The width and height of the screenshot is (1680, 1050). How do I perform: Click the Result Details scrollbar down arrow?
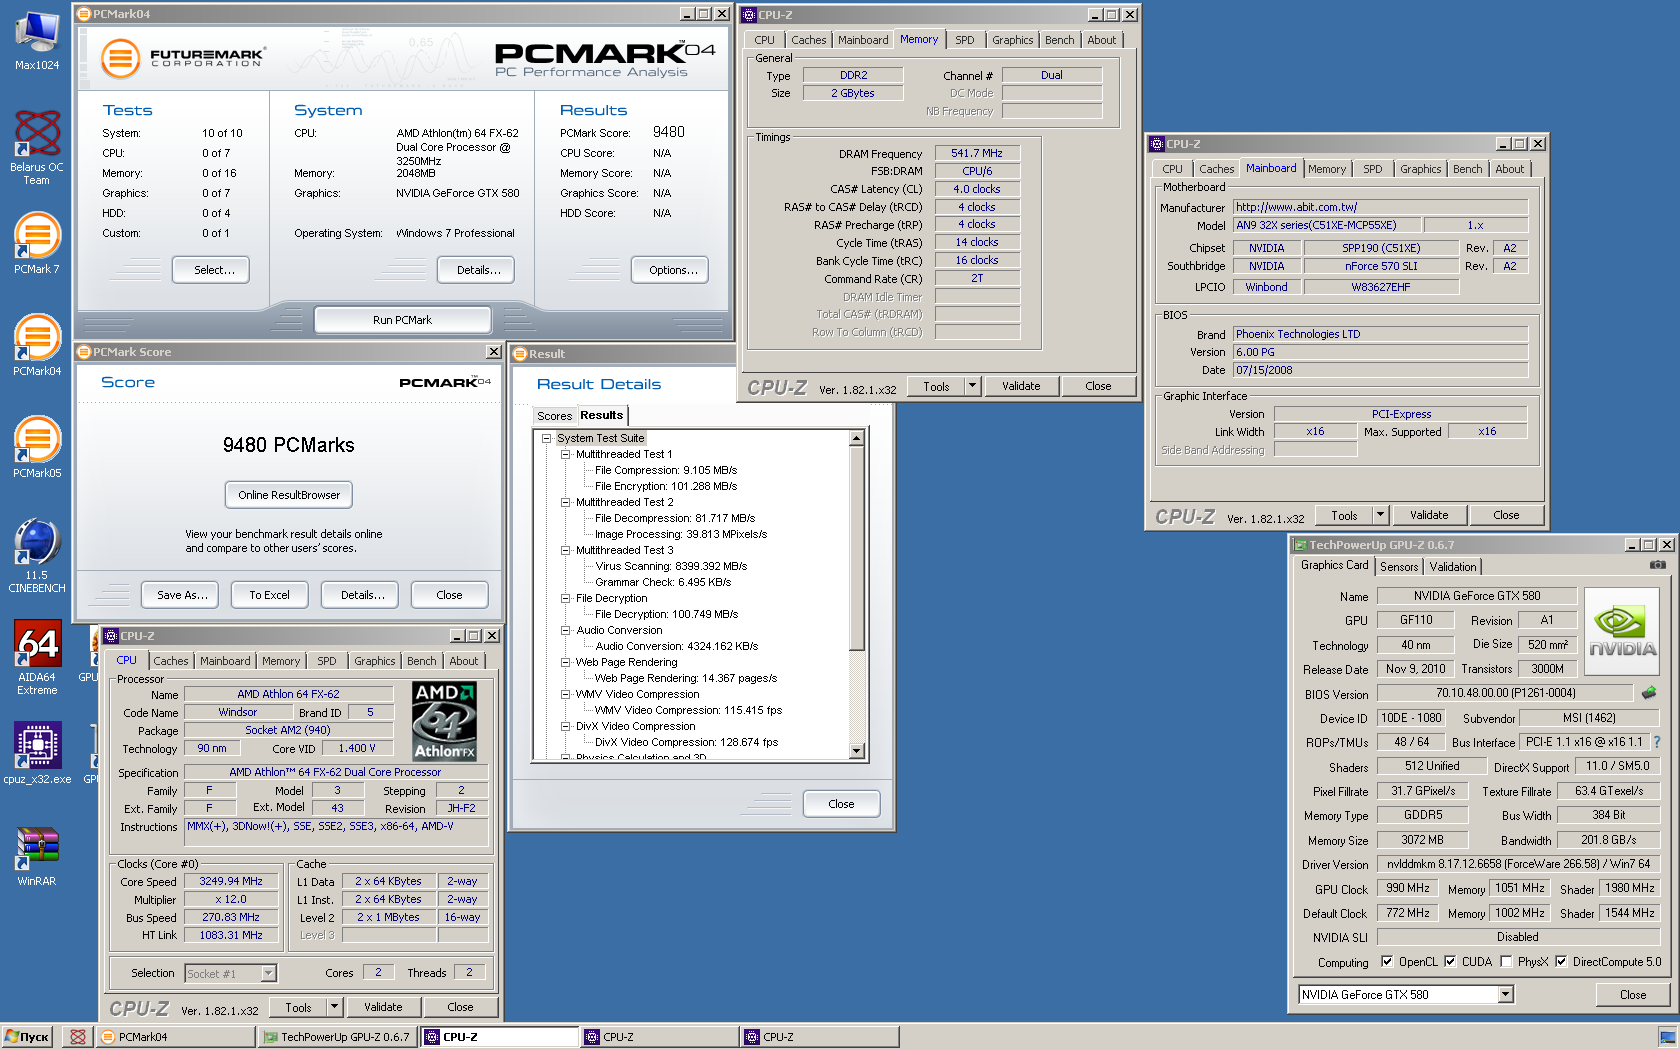(x=857, y=751)
